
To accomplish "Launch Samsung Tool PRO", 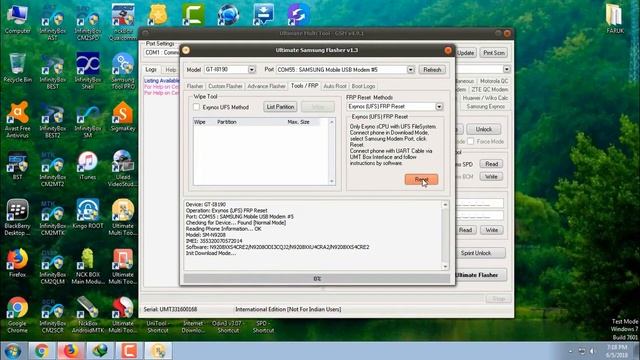I will pyautogui.click(x=123, y=71).
